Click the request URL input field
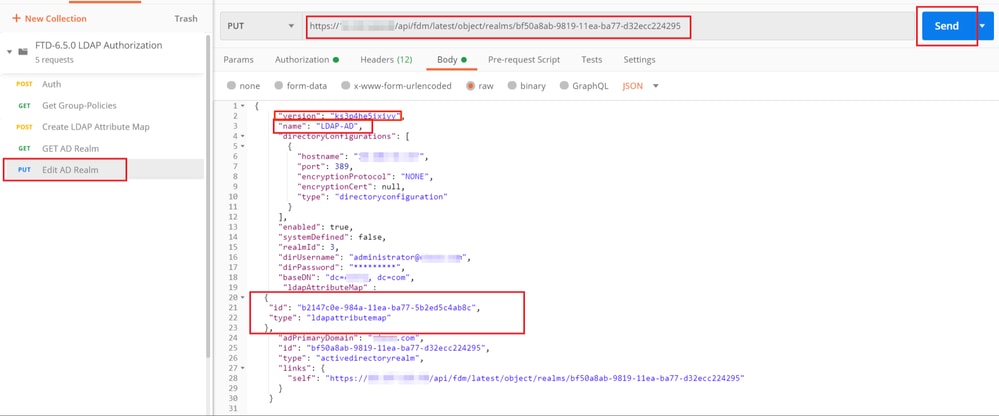Image resolution: width=999 pixels, height=416 pixels. point(608,26)
